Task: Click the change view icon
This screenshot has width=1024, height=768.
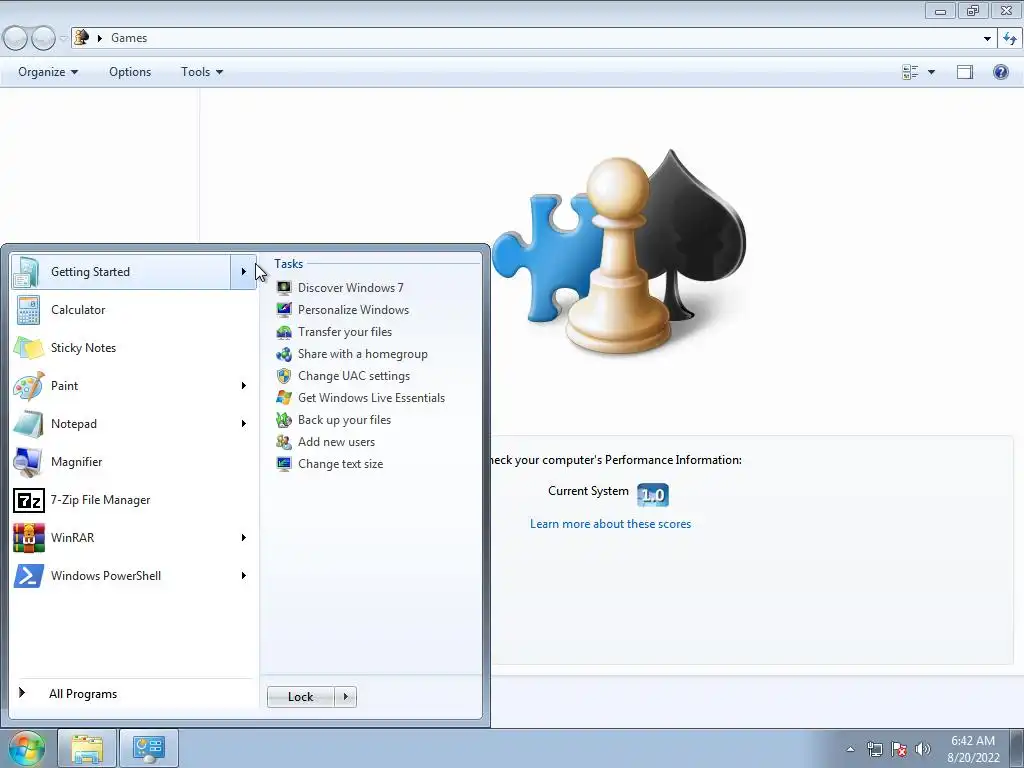Action: click(910, 72)
